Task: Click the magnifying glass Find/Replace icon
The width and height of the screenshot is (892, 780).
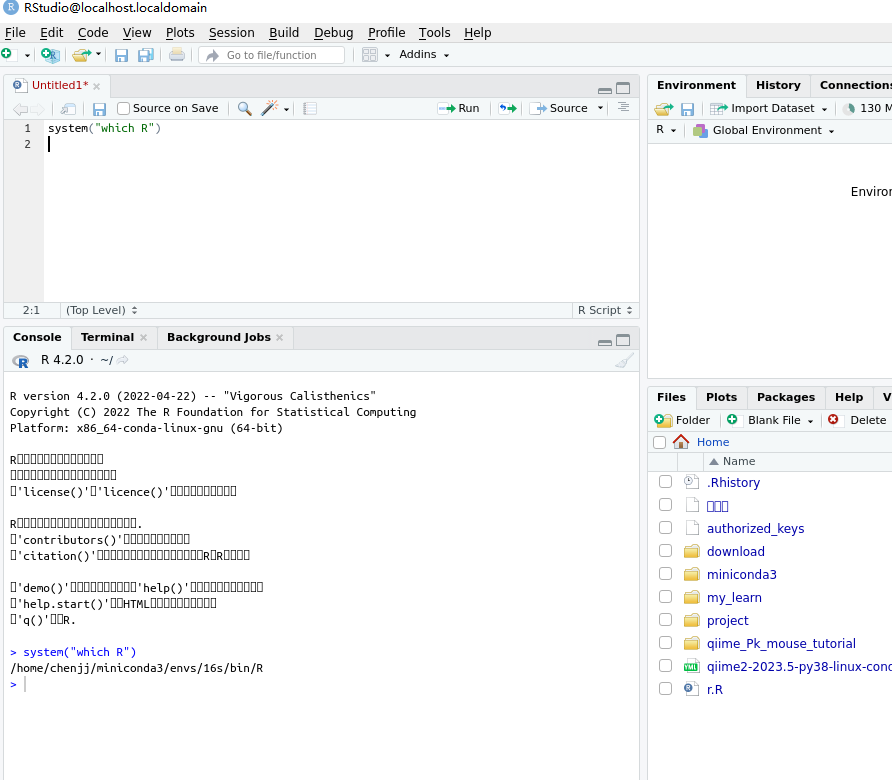Action: pyautogui.click(x=243, y=108)
